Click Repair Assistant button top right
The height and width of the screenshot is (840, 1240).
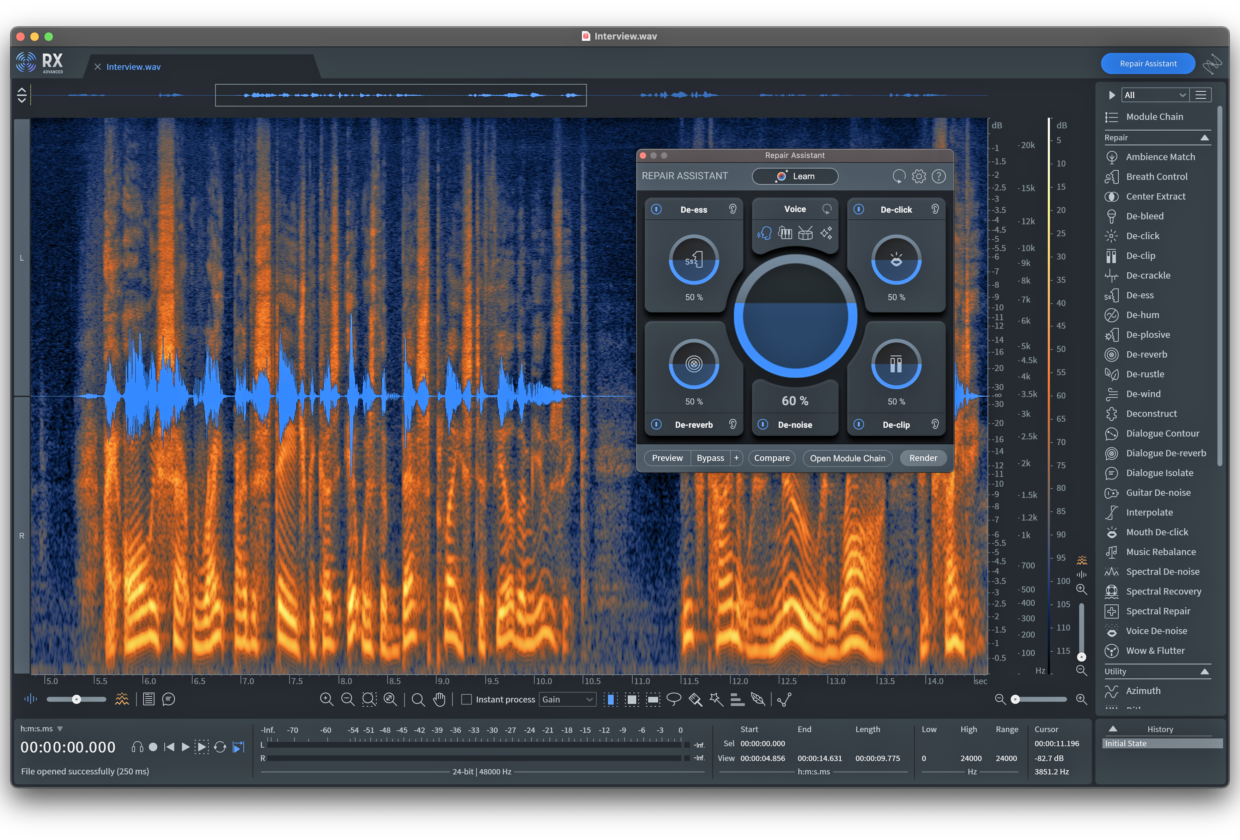pos(1148,64)
